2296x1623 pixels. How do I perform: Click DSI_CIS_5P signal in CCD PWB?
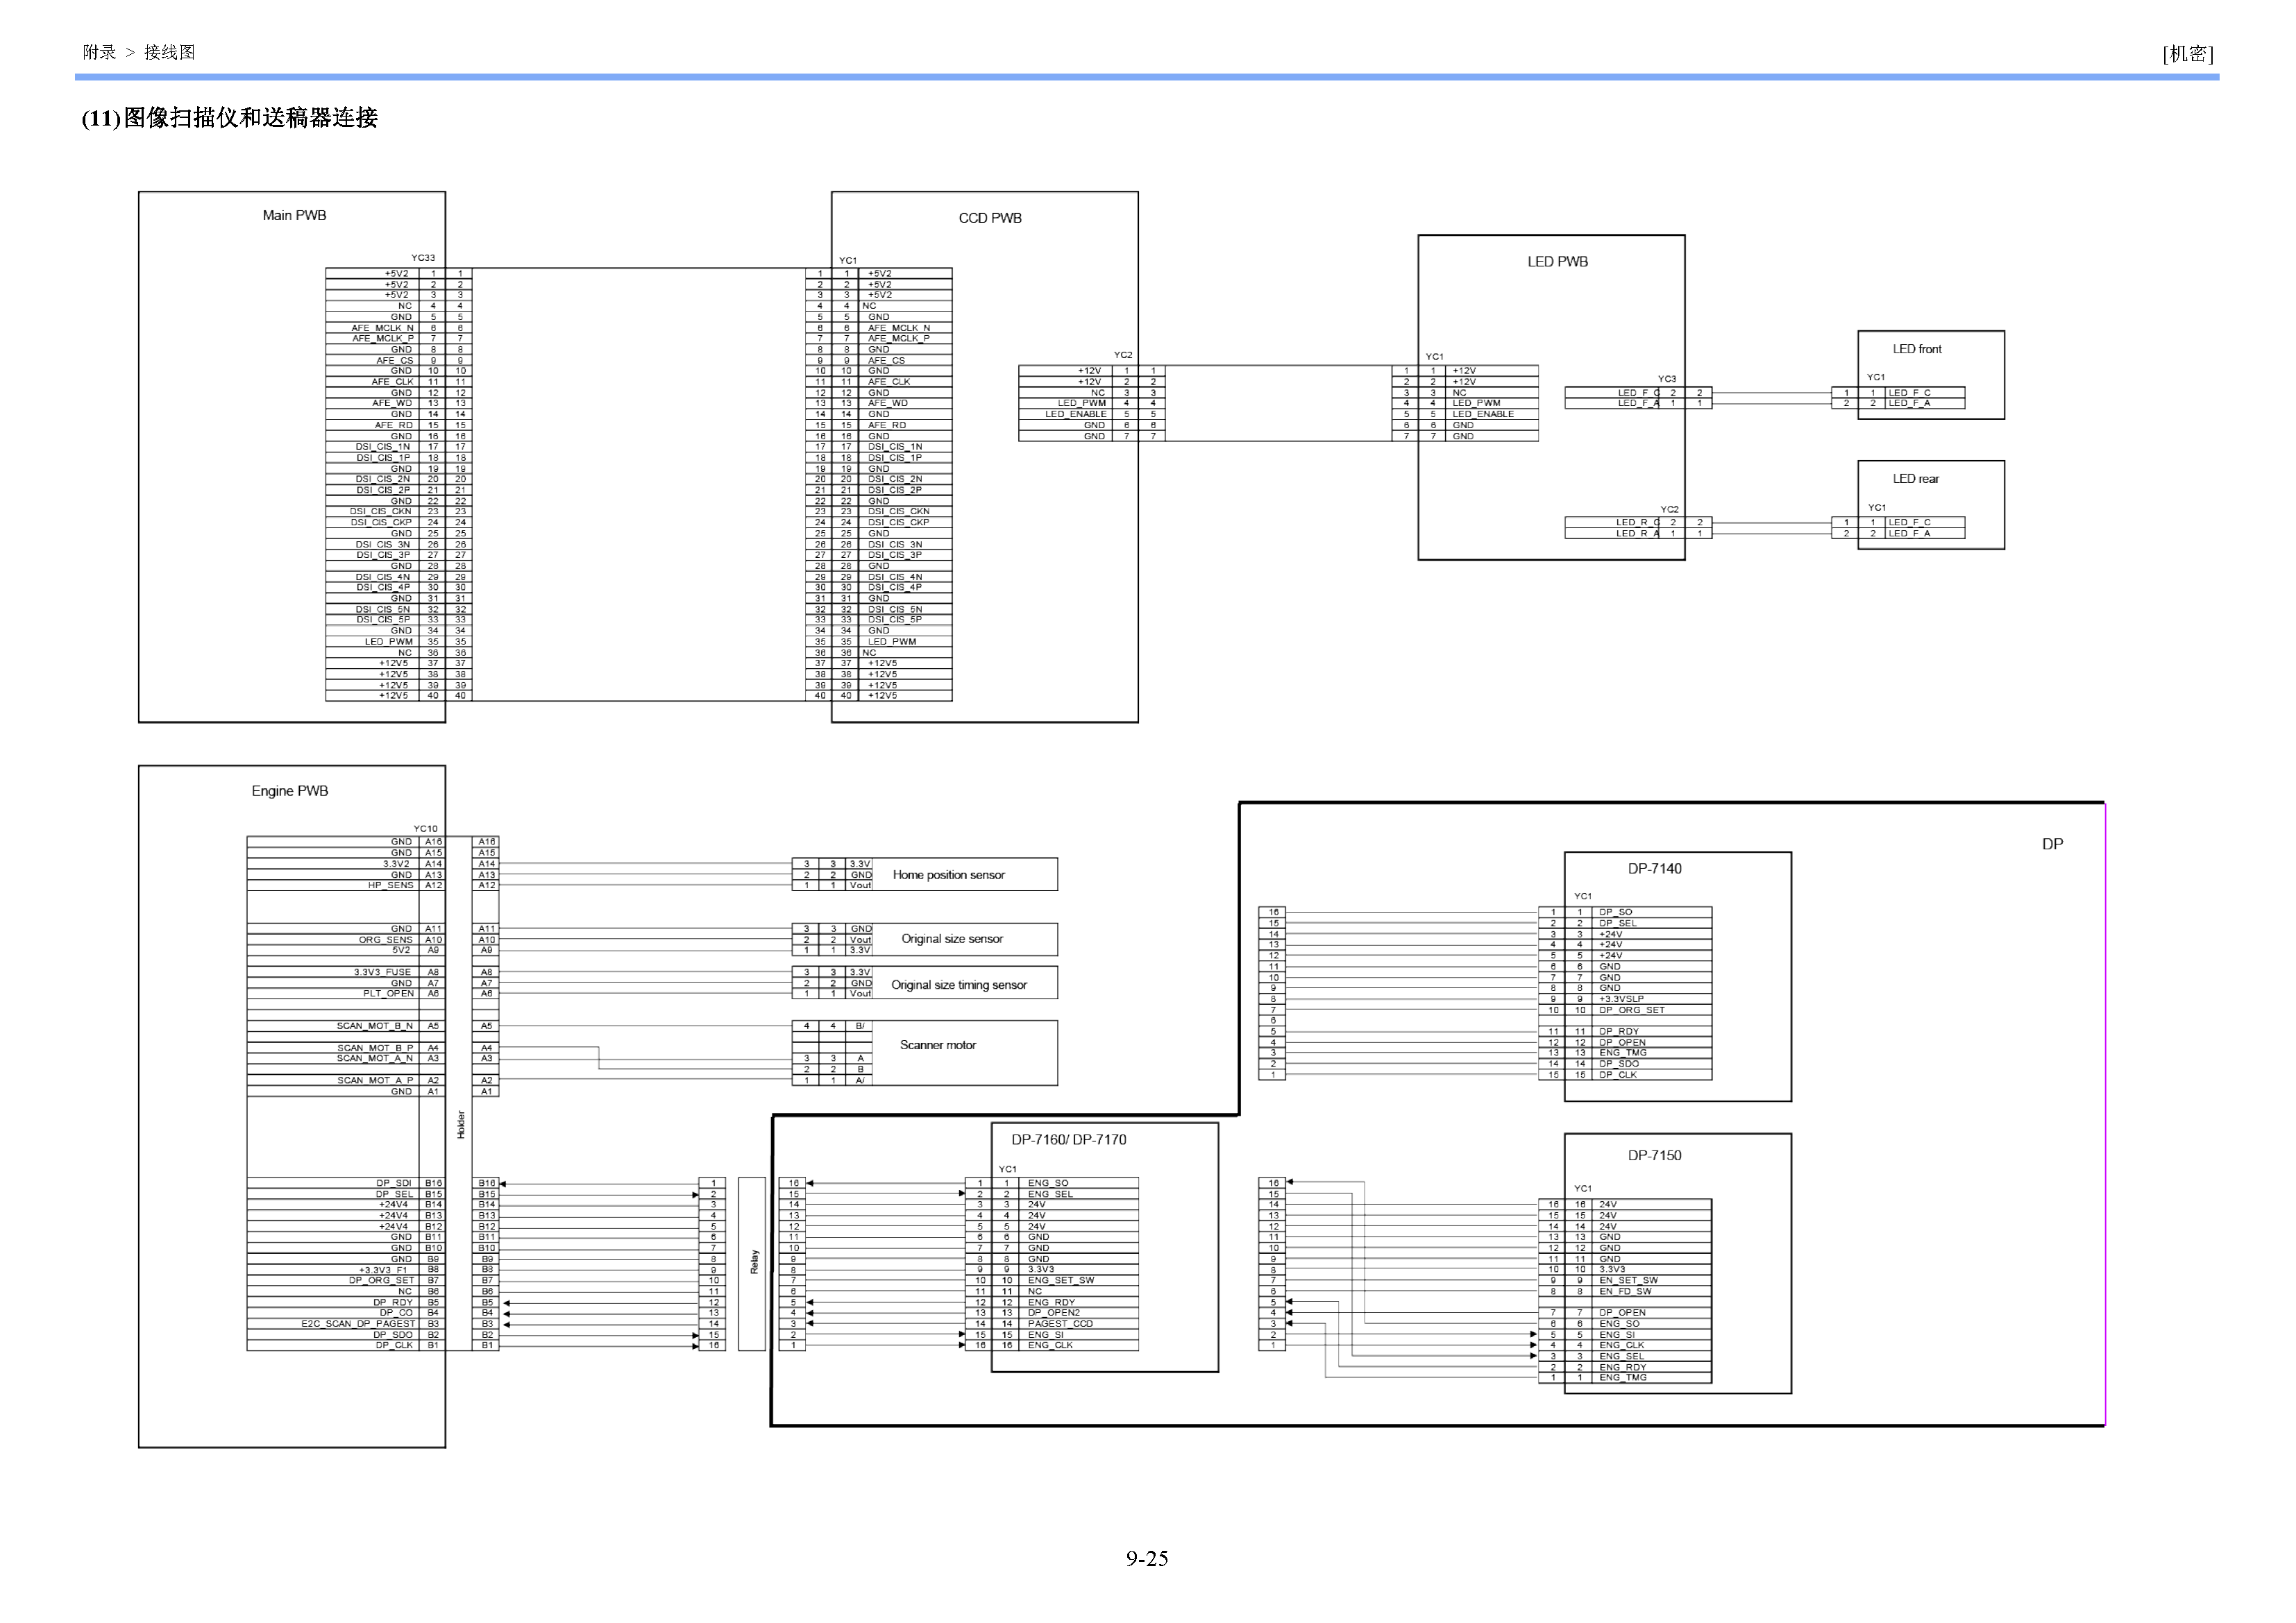point(894,620)
